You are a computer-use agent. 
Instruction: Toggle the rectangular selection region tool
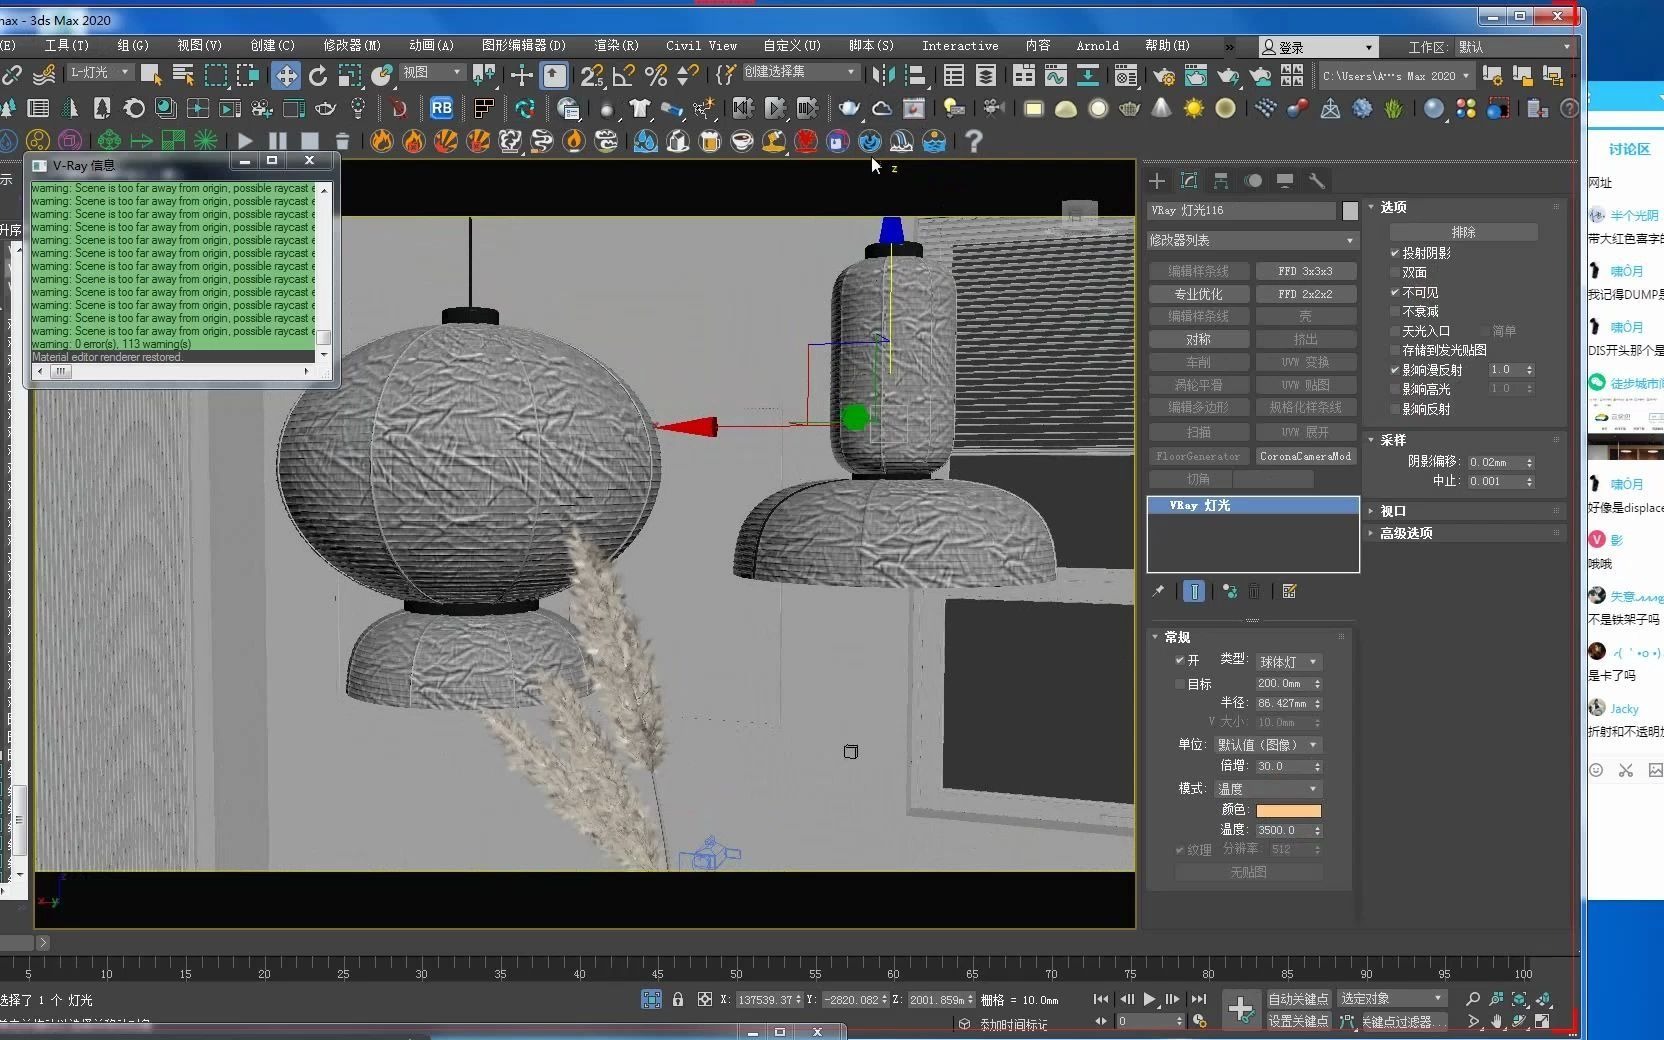pyautogui.click(x=216, y=75)
